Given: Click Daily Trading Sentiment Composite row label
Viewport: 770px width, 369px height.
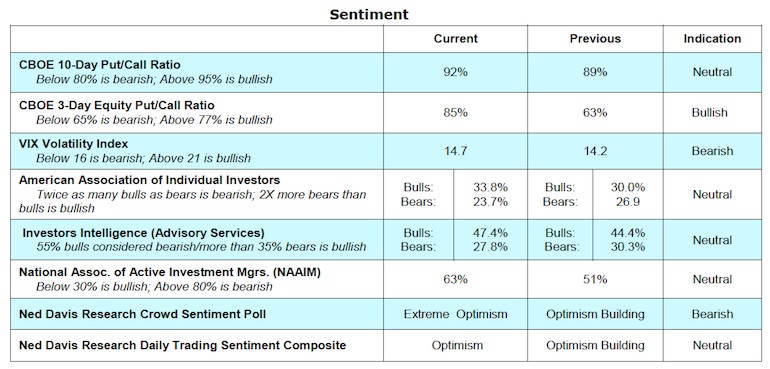Looking at the screenshot, I should click(x=182, y=345).
